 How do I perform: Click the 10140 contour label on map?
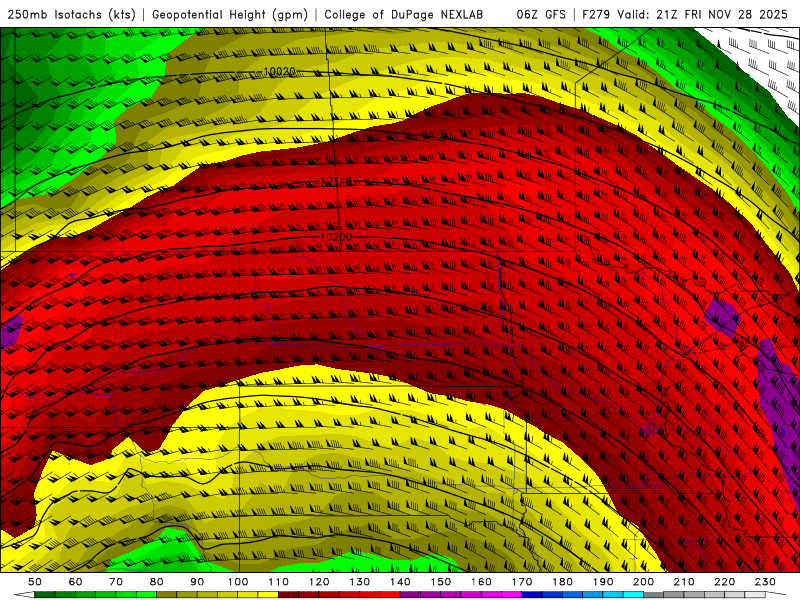(336, 181)
